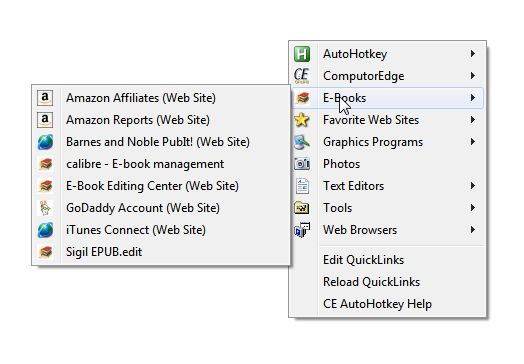Click the globe icon beside iTunes Connect

(x=45, y=230)
